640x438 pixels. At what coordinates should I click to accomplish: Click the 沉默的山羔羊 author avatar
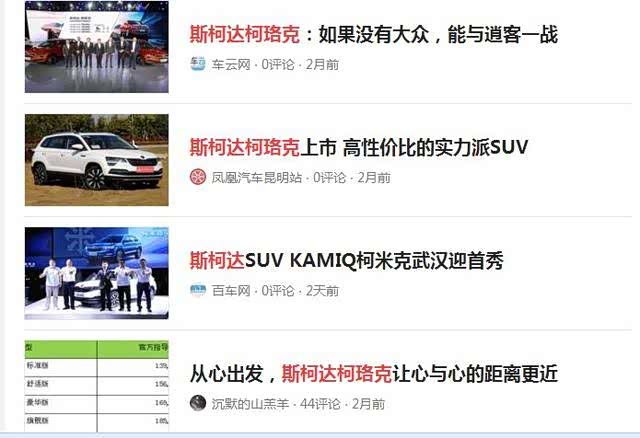coord(198,403)
